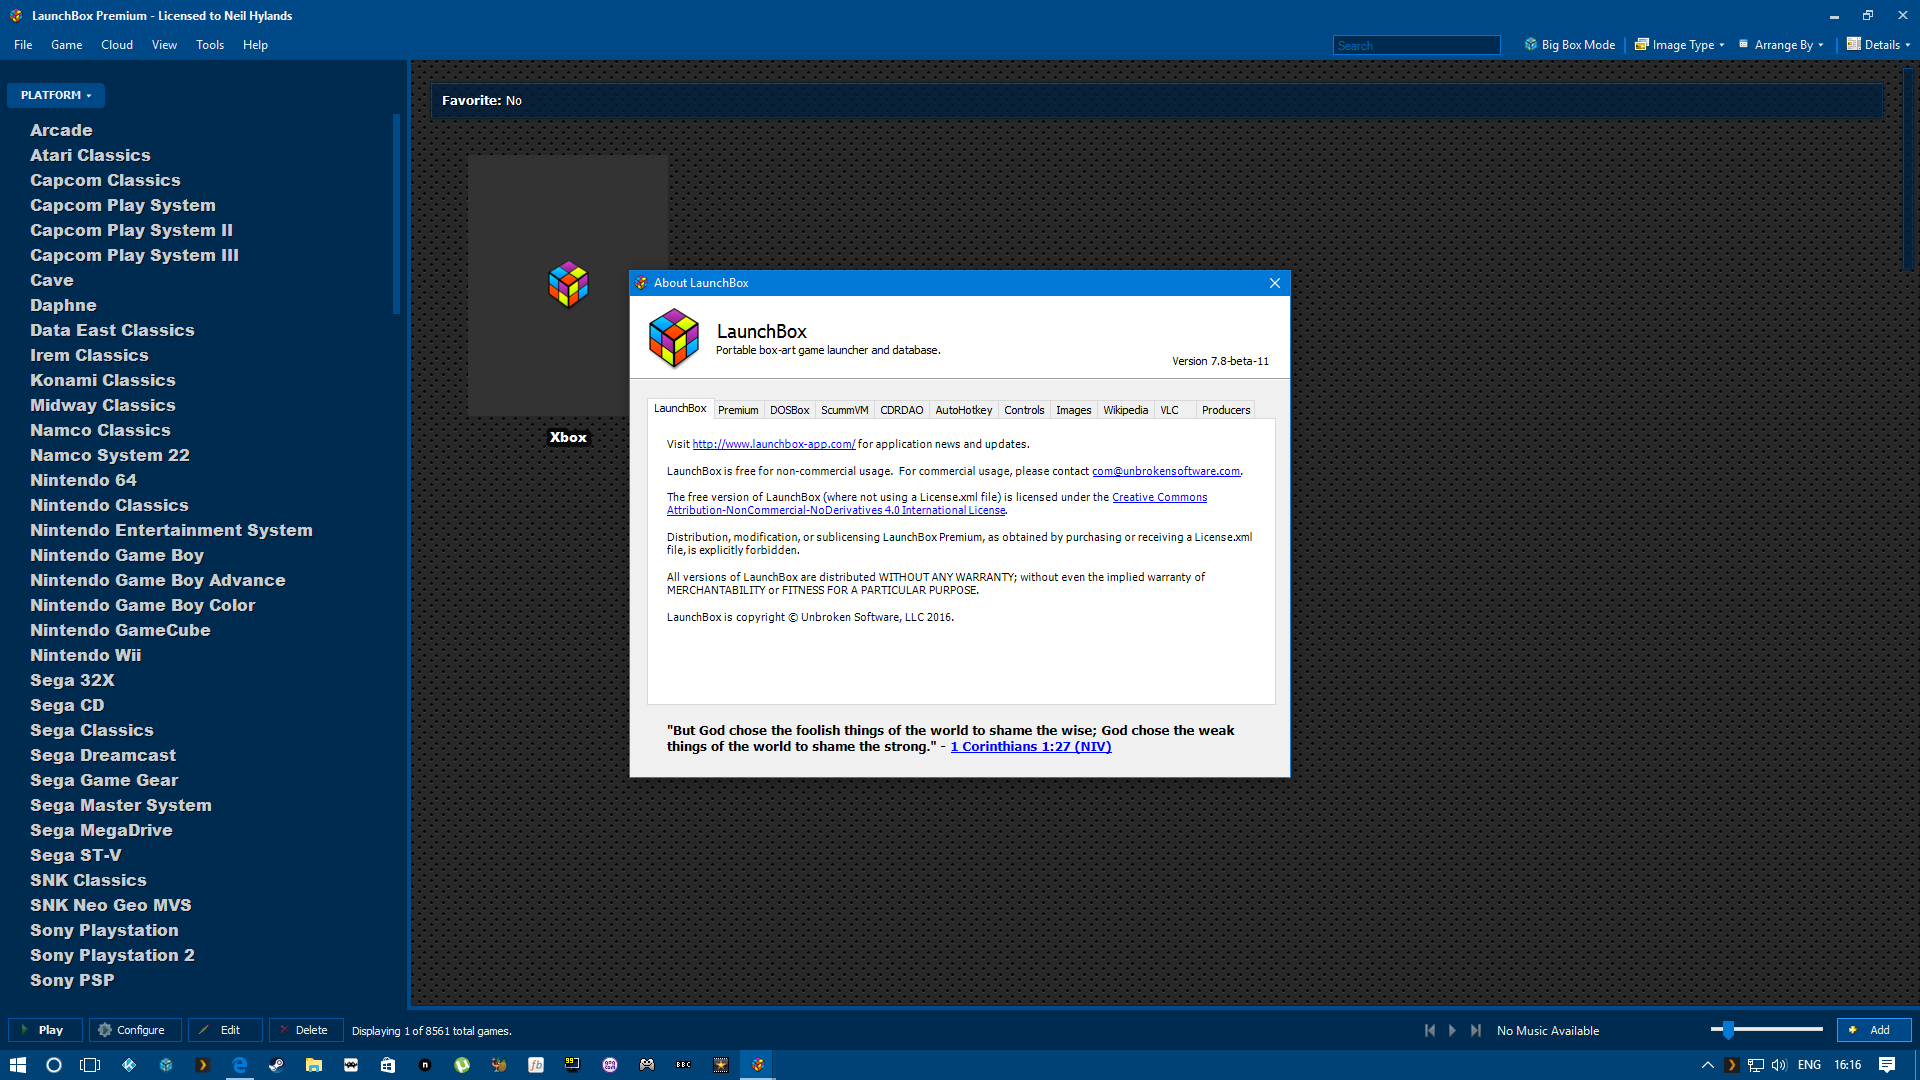Click the Add game button
This screenshot has width=1920, height=1080.
click(x=1873, y=1030)
